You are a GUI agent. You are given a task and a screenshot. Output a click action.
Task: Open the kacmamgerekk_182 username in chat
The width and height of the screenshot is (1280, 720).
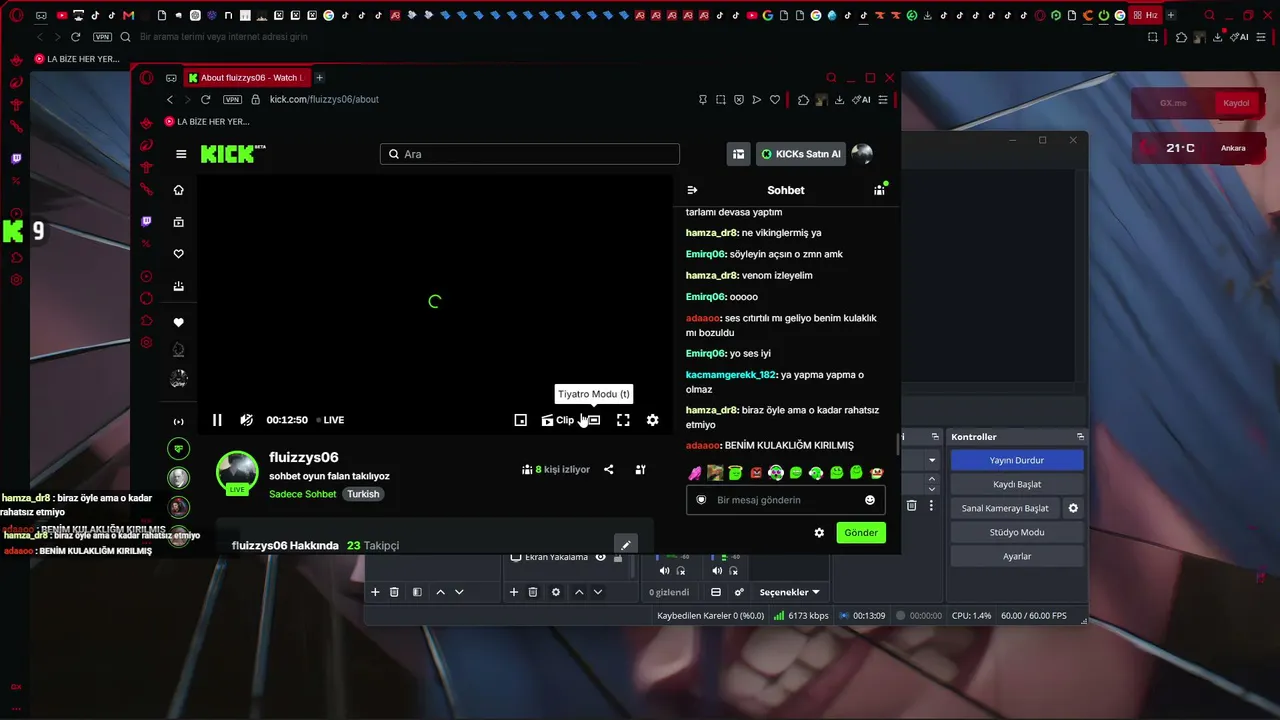tap(731, 375)
